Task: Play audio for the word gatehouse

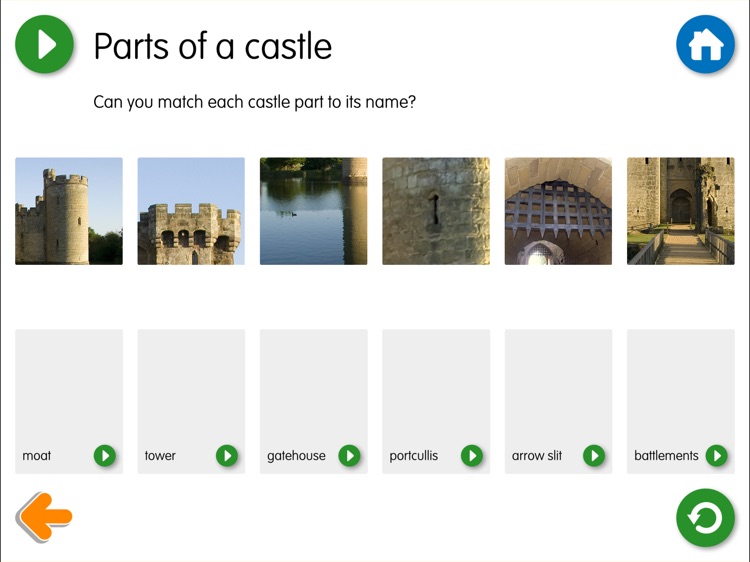Action: point(349,456)
